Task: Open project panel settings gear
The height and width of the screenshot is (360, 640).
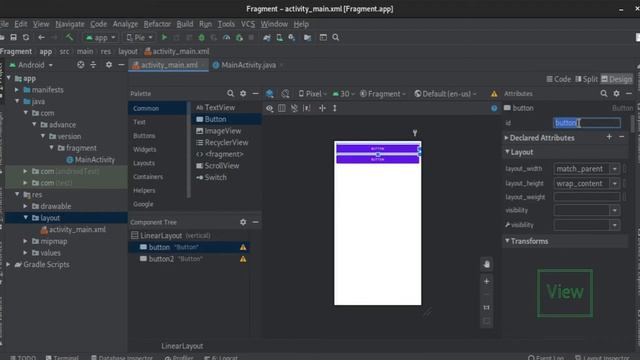Action: coord(109,65)
